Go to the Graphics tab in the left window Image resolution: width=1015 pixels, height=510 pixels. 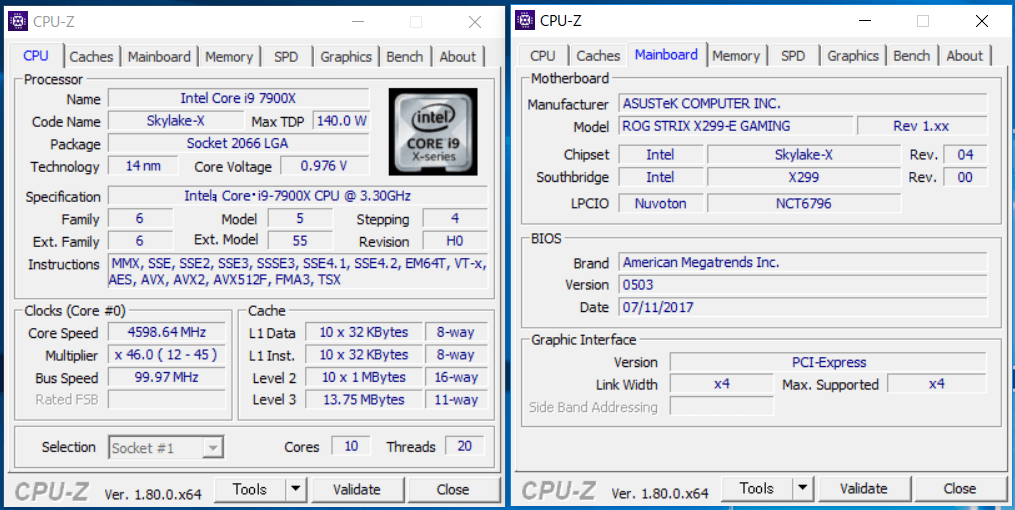pyautogui.click(x=346, y=56)
